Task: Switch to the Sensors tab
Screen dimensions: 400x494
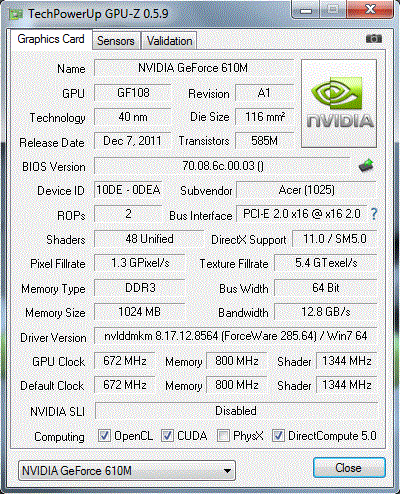Action: [116, 41]
